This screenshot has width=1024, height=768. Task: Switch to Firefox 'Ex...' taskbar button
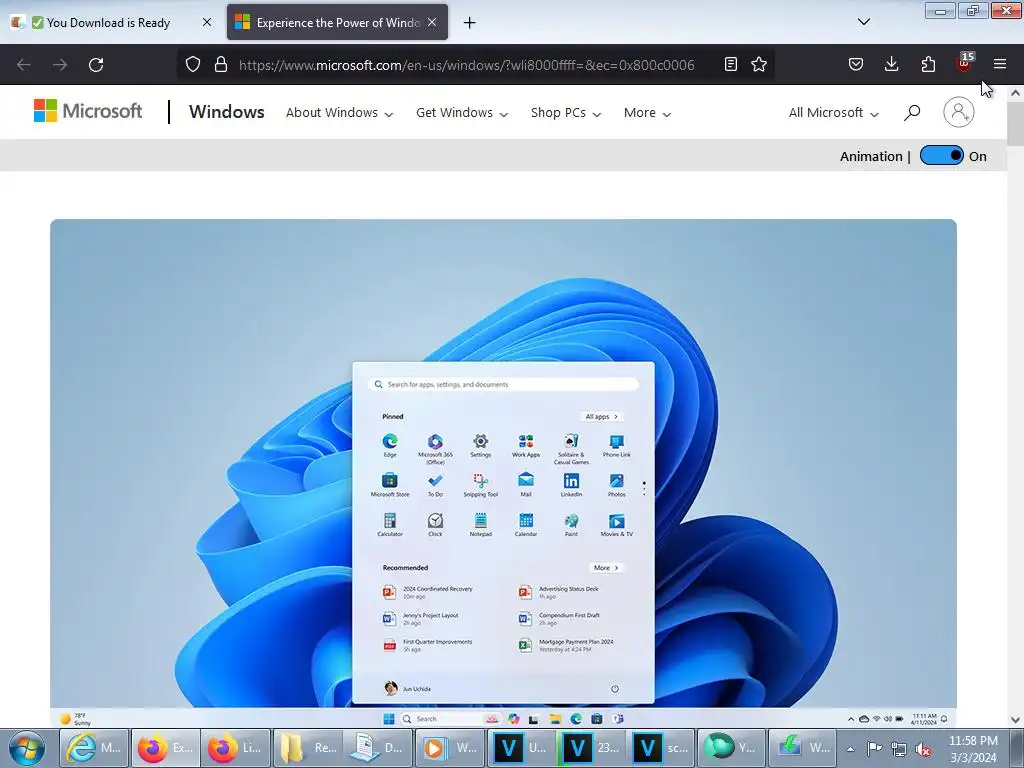[166, 748]
